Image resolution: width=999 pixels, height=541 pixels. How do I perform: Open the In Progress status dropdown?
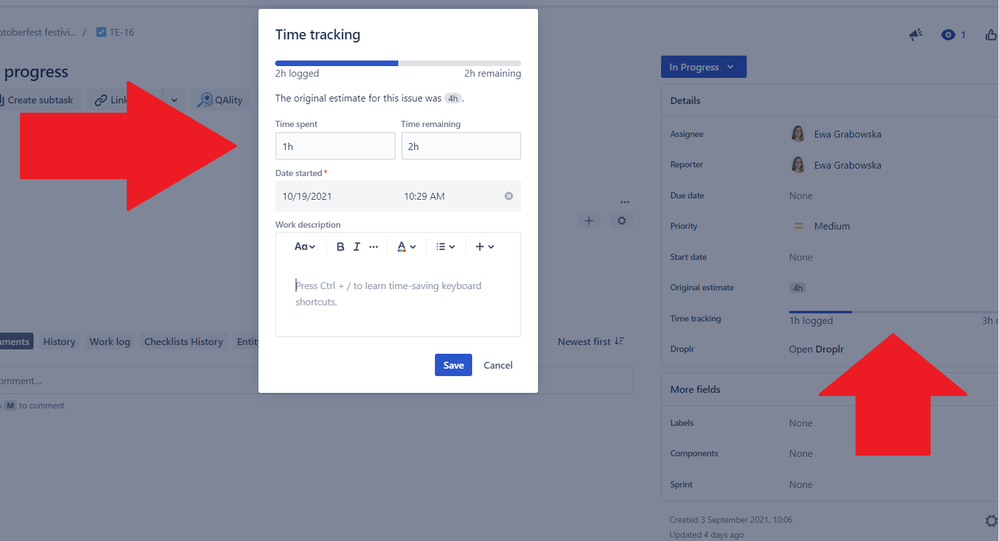point(703,67)
